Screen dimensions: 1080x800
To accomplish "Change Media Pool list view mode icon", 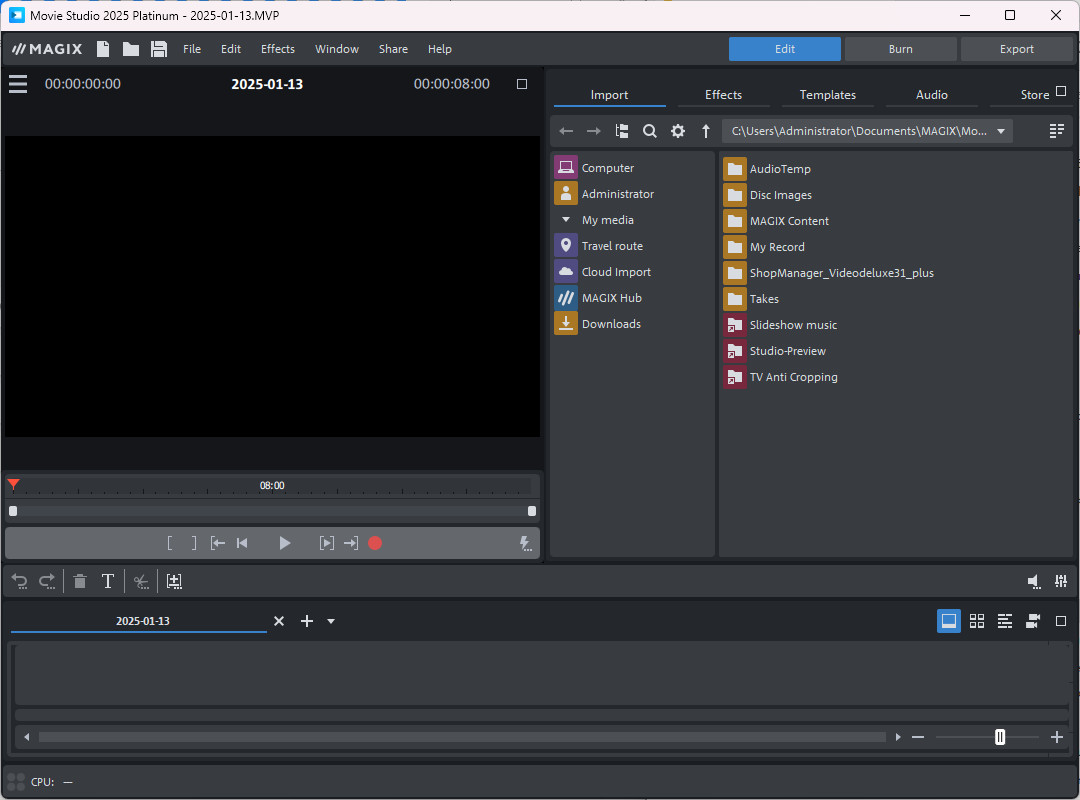I will 1057,131.
